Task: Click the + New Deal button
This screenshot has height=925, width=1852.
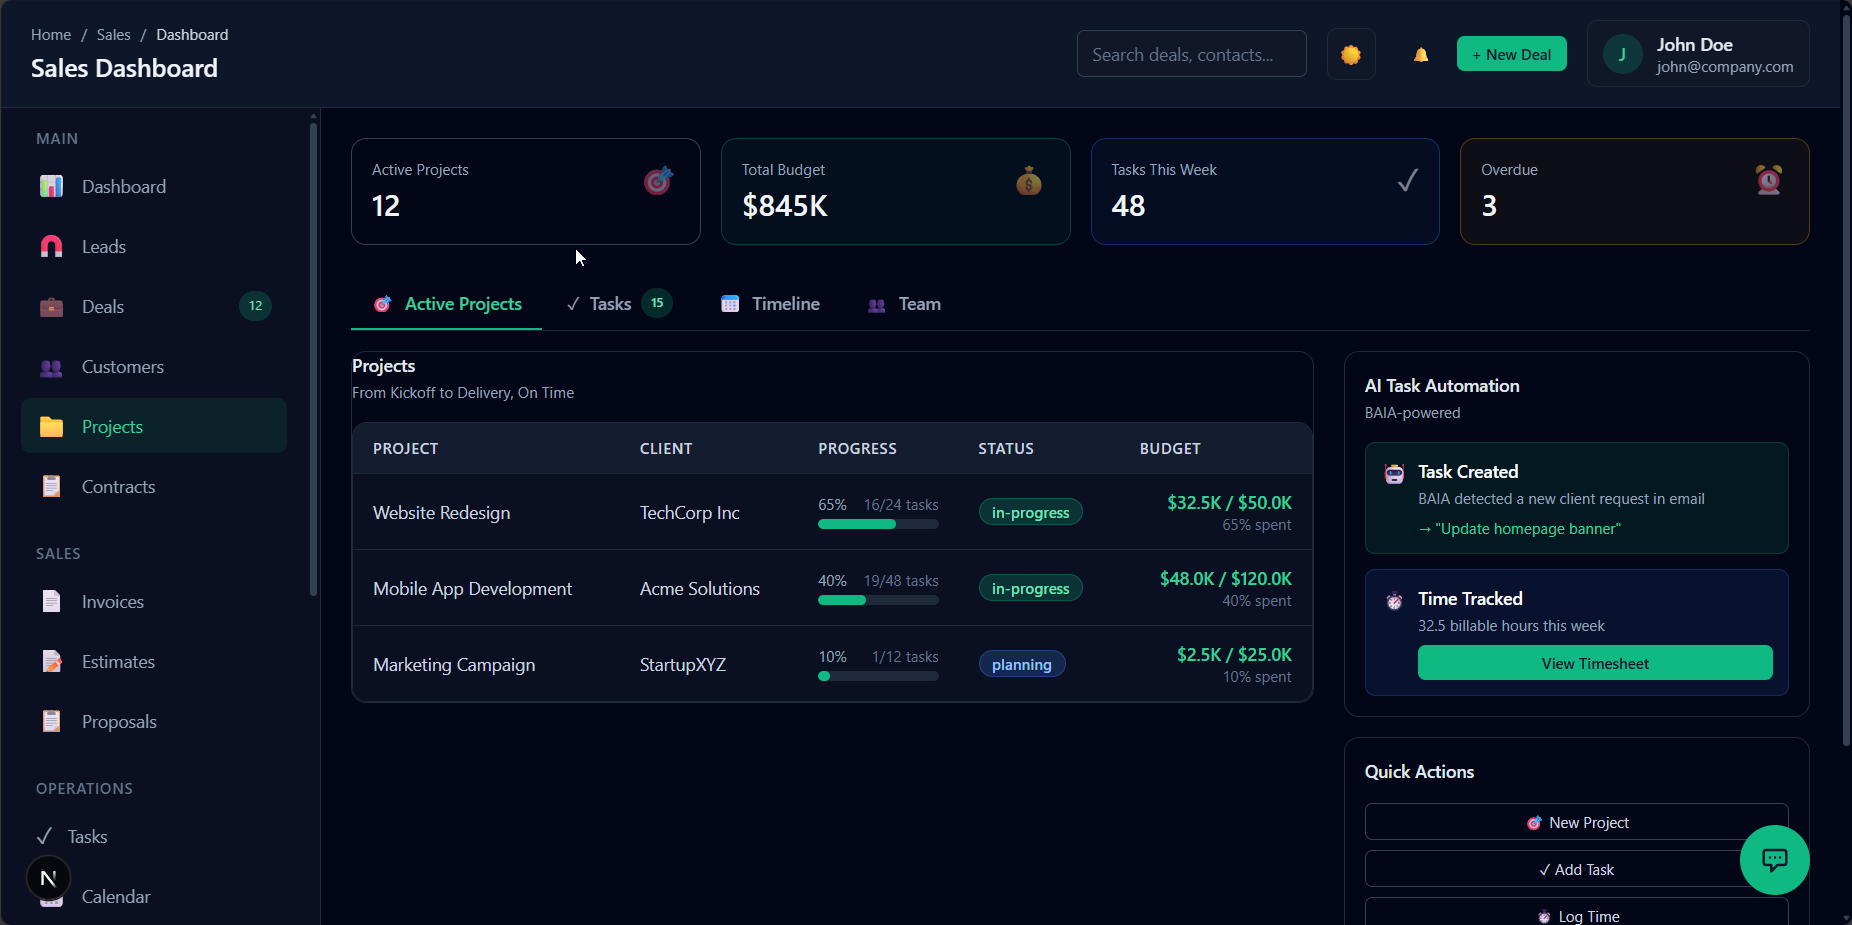Action: [1512, 54]
